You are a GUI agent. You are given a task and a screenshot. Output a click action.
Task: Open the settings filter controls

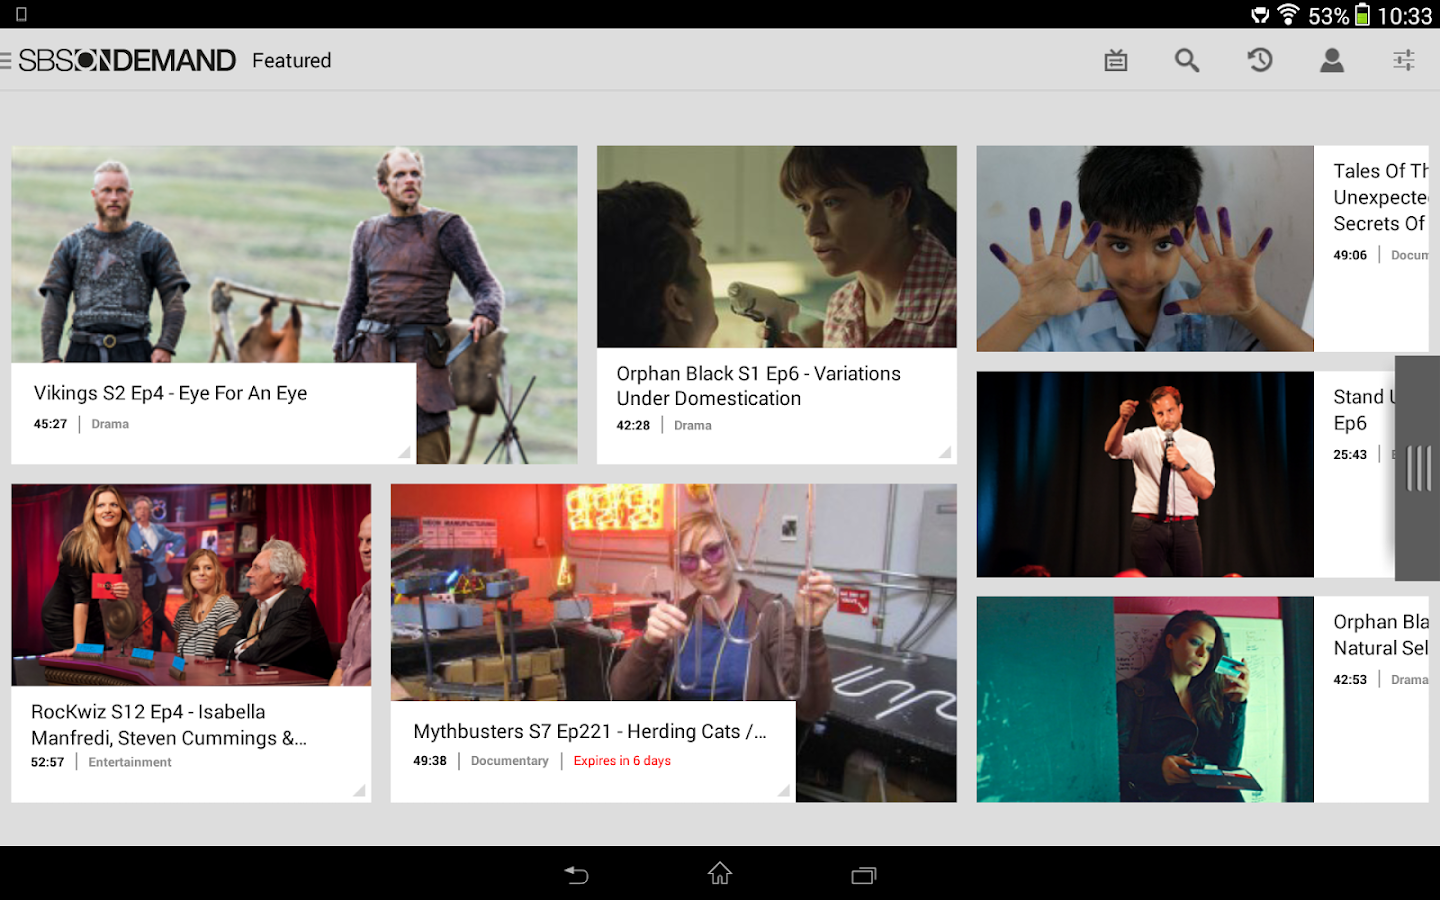1403,60
